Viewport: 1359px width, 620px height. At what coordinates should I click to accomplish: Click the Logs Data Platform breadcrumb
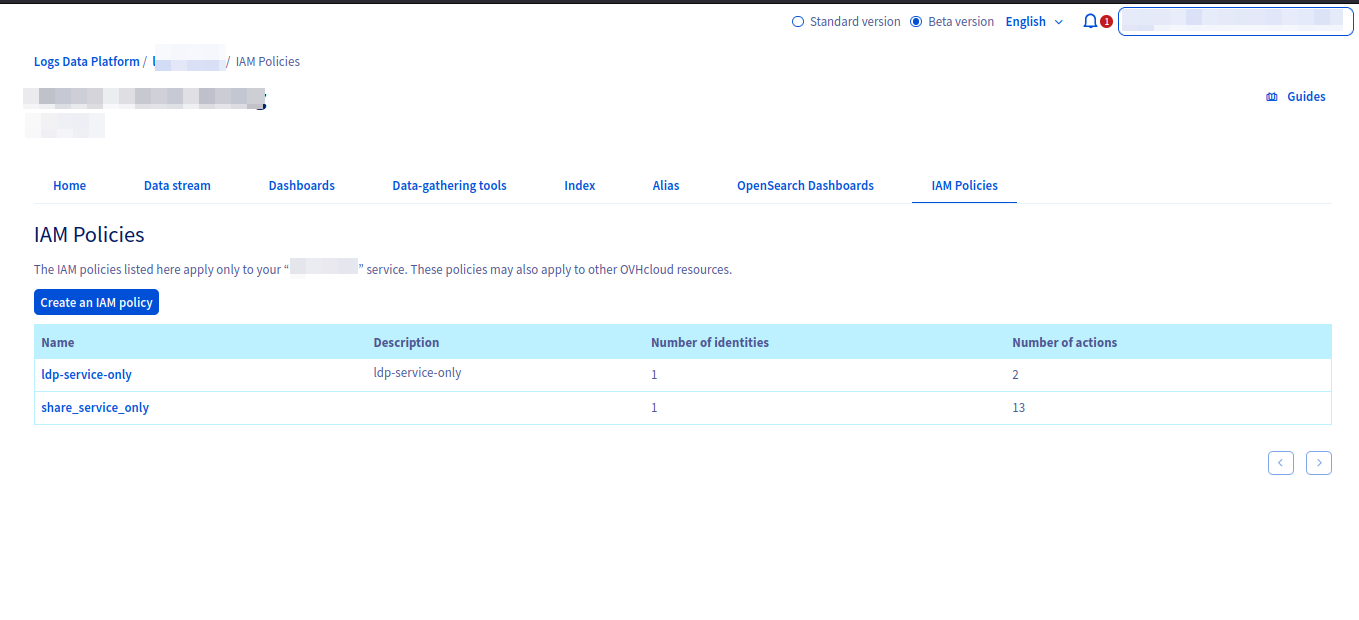click(x=87, y=62)
